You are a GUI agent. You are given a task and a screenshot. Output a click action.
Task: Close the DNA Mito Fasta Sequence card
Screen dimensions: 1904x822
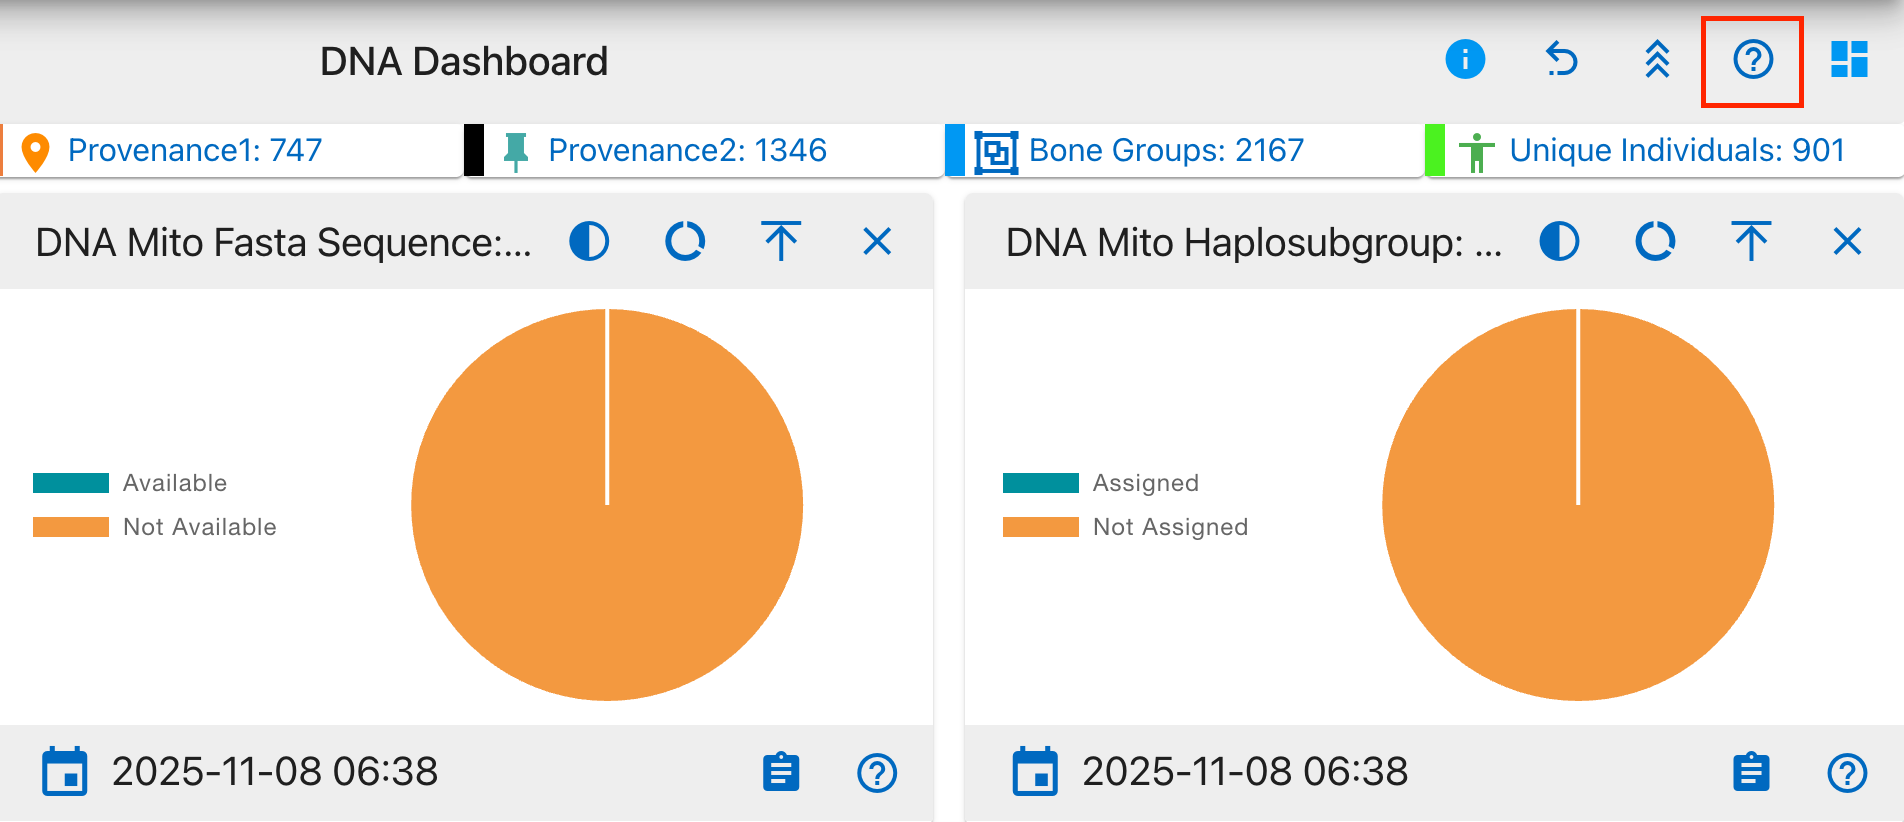877,242
